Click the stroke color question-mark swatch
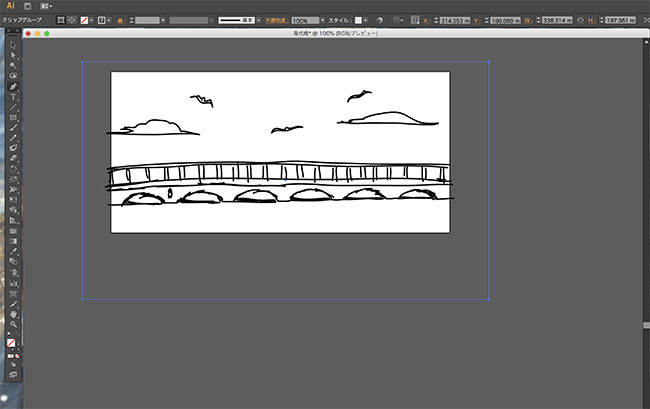Image resolution: width=650 pixels, height=409 pixels. point(102,20)
